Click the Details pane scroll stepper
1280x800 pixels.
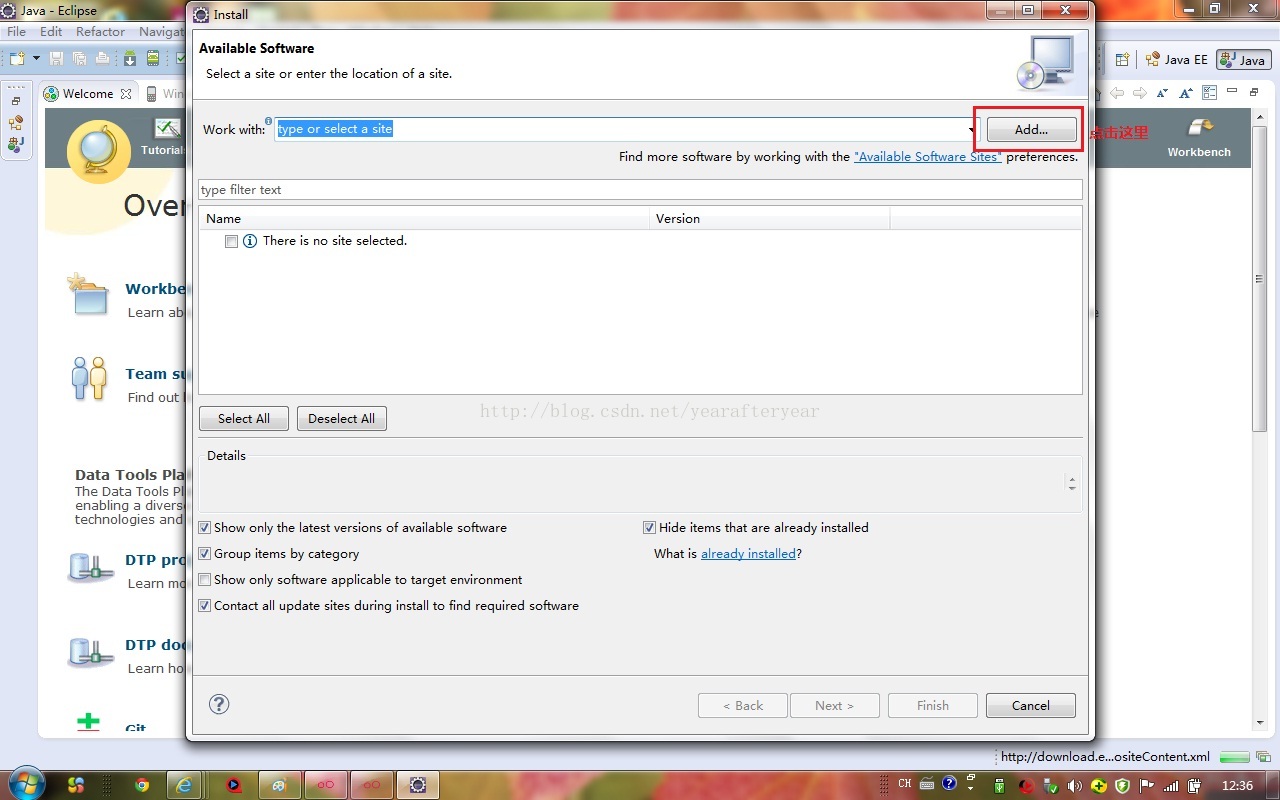pyautogui.click(x=1072, y=483)
